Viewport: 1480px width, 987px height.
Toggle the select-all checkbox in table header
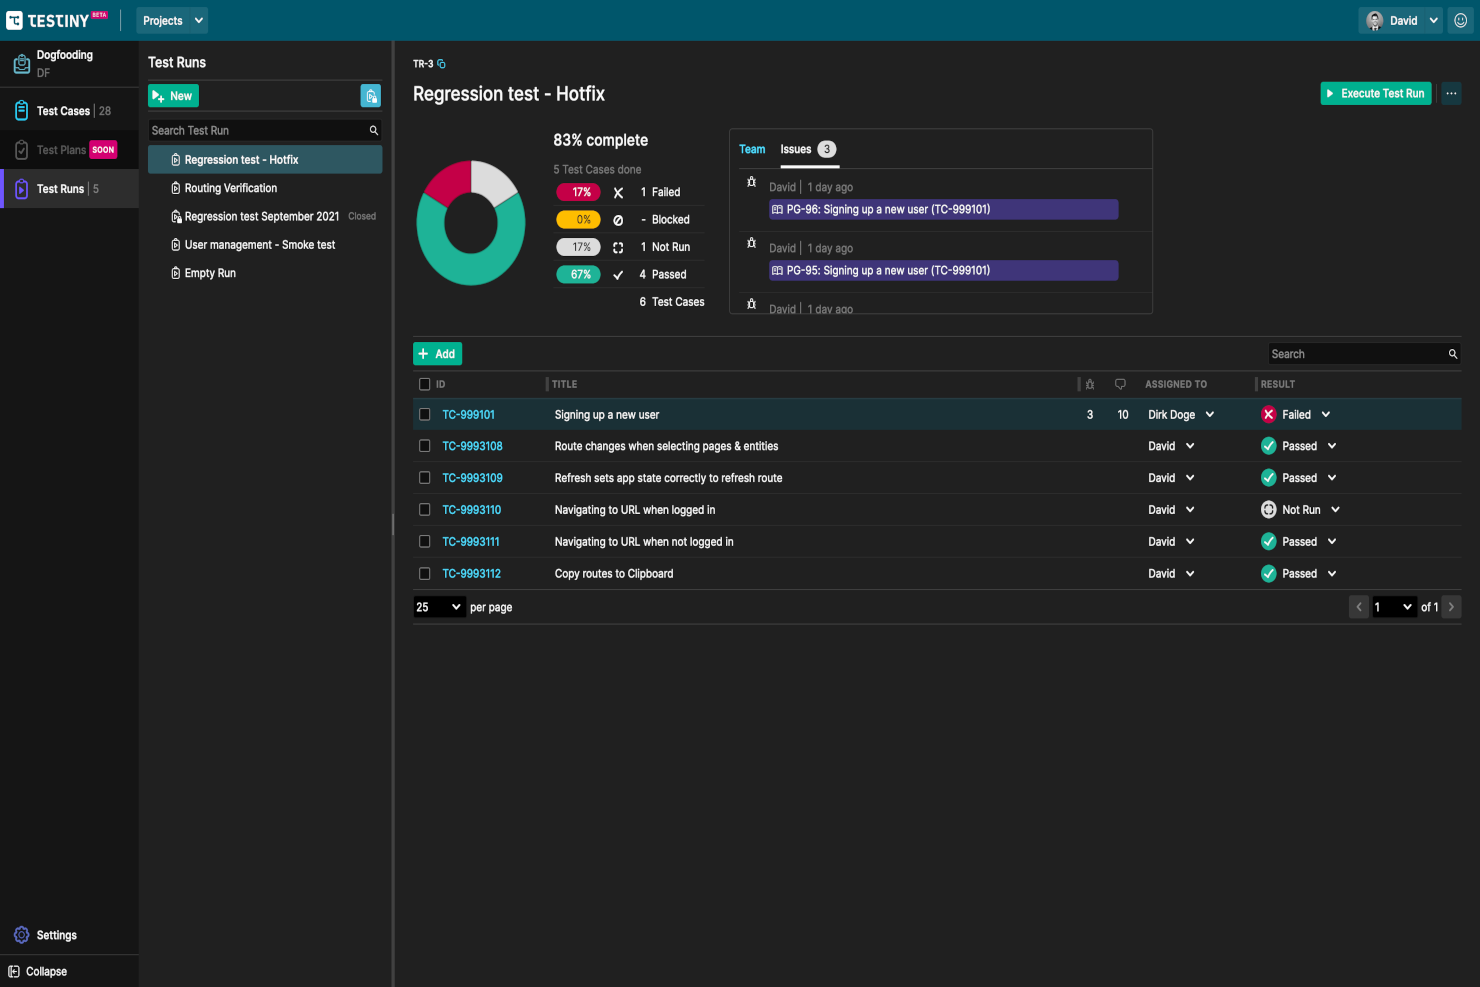pyautogui.click(x=425, y=383)
